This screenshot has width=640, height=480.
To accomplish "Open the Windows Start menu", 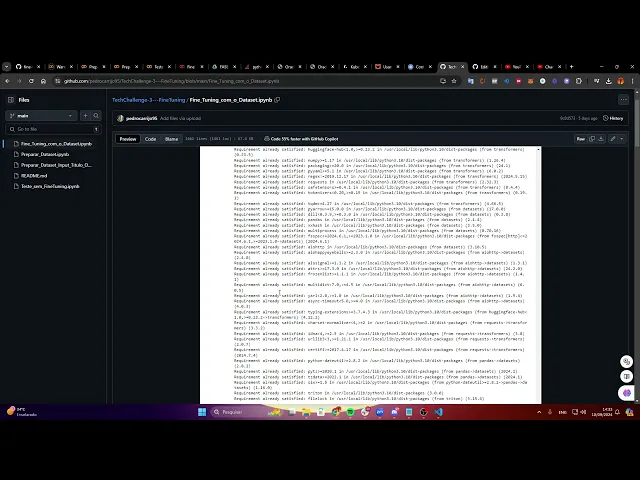I will coord(202,412).
